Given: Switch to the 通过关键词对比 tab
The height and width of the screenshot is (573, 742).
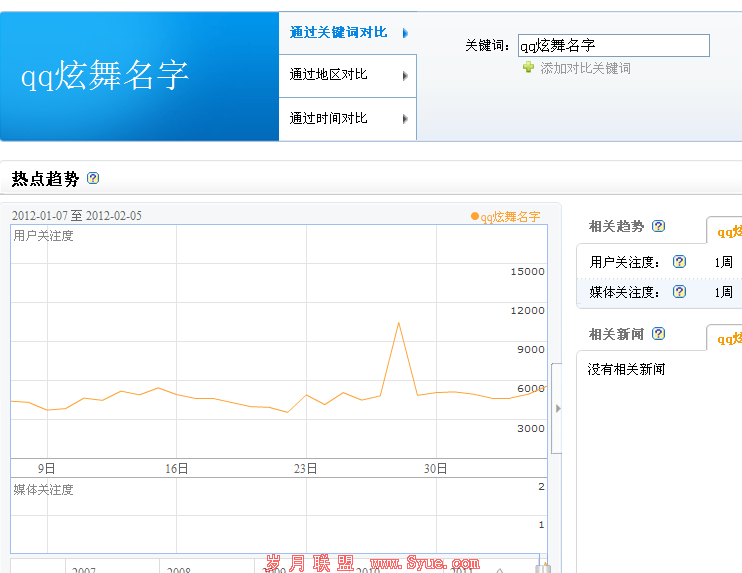Looking at the screenshot, I should pos(338,32).
